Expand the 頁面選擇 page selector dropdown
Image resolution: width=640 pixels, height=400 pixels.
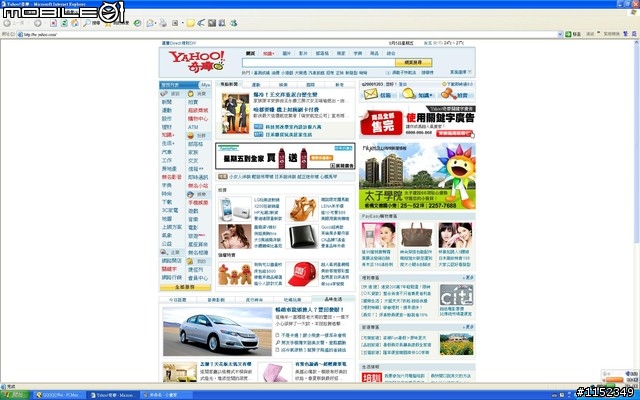461,72
